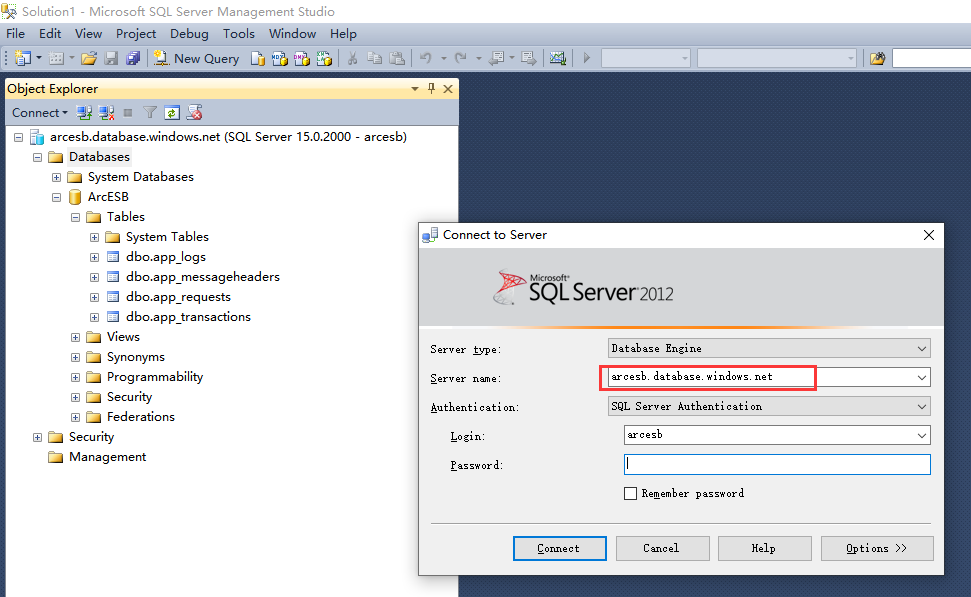The width and height of the screenshot is (971, 597).
Task: Click the Filter funnel icon
Action: [150, 113]
